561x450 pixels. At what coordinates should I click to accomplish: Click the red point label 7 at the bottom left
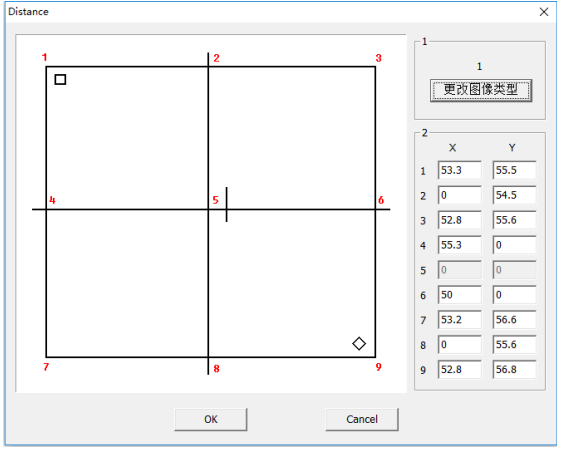46,367
